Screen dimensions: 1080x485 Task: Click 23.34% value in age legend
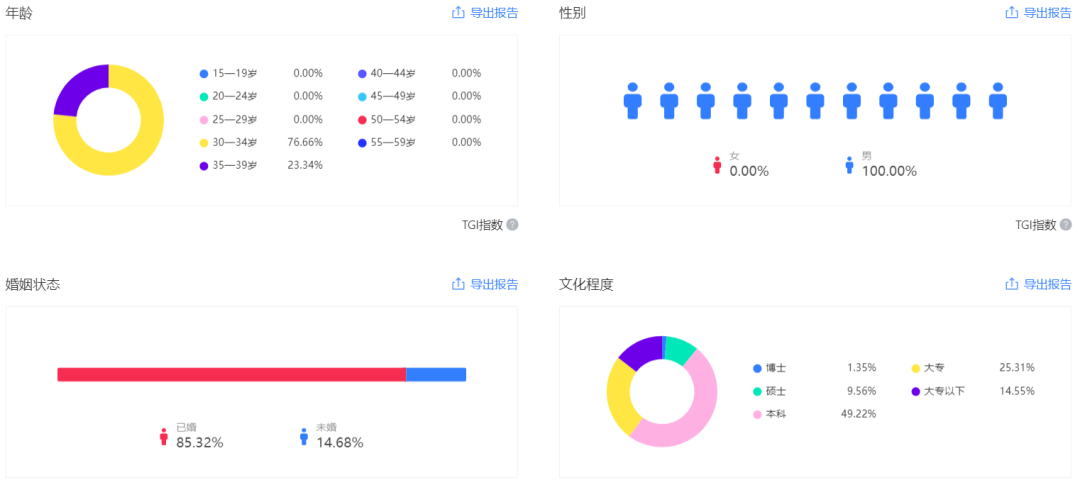305,165
